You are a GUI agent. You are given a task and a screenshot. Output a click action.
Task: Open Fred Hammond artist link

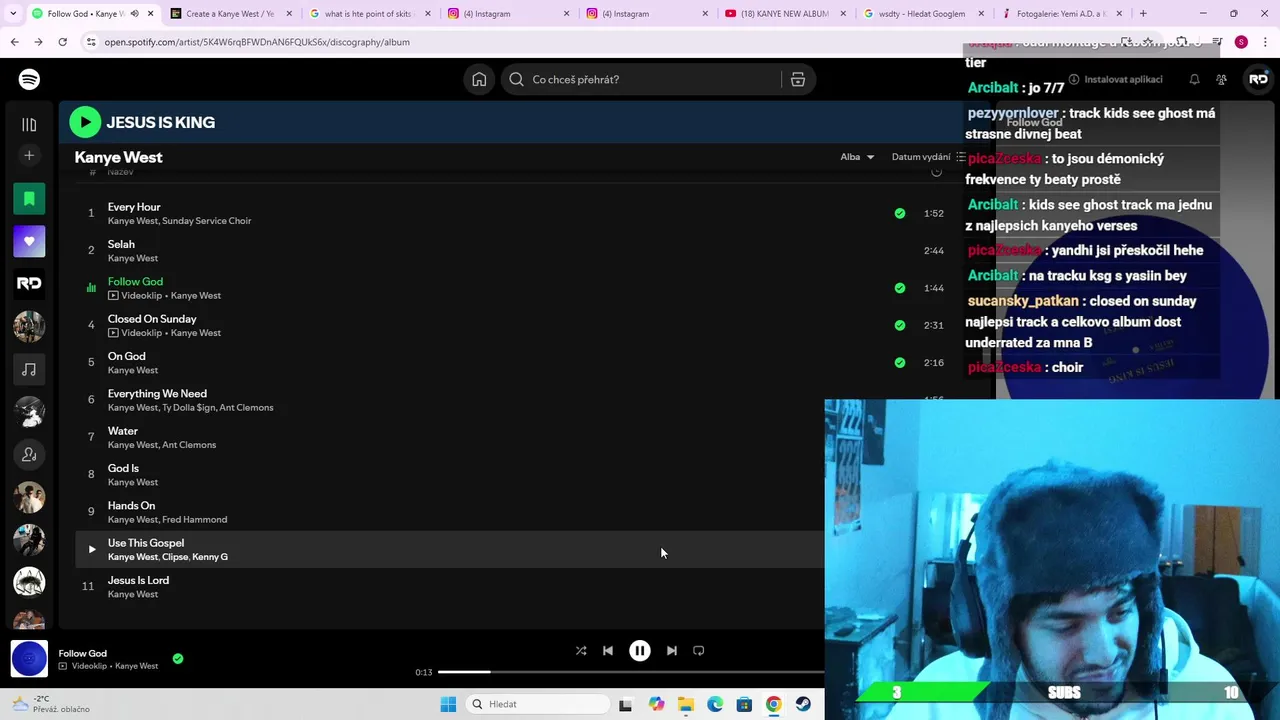click(x=195, y=520)
